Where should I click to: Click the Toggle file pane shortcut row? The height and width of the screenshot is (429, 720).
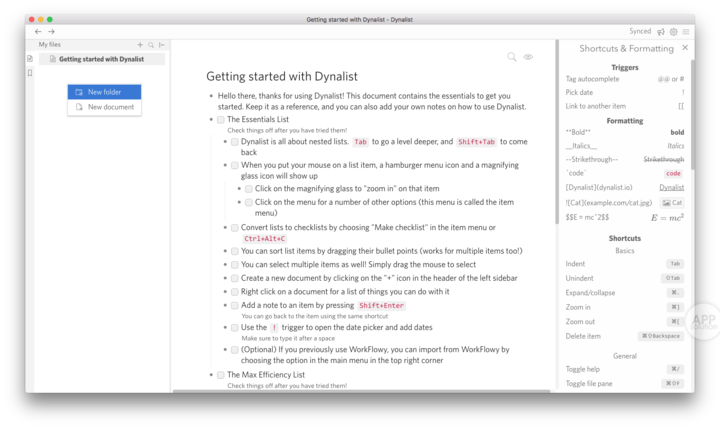[x=625, y=384]
